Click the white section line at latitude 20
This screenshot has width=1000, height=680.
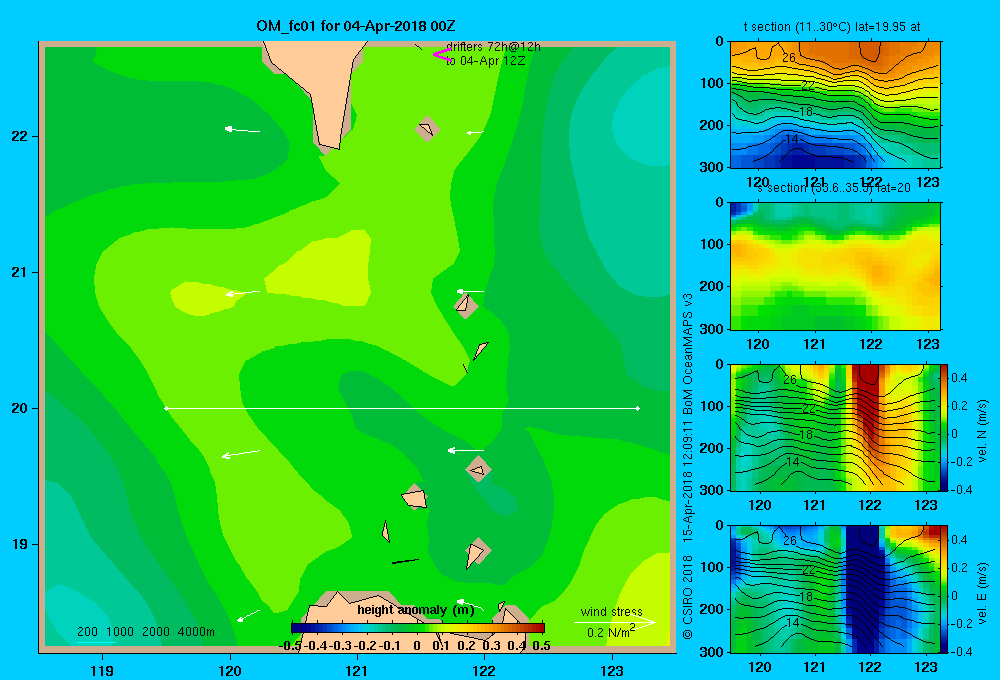click(x=402, y=408)
